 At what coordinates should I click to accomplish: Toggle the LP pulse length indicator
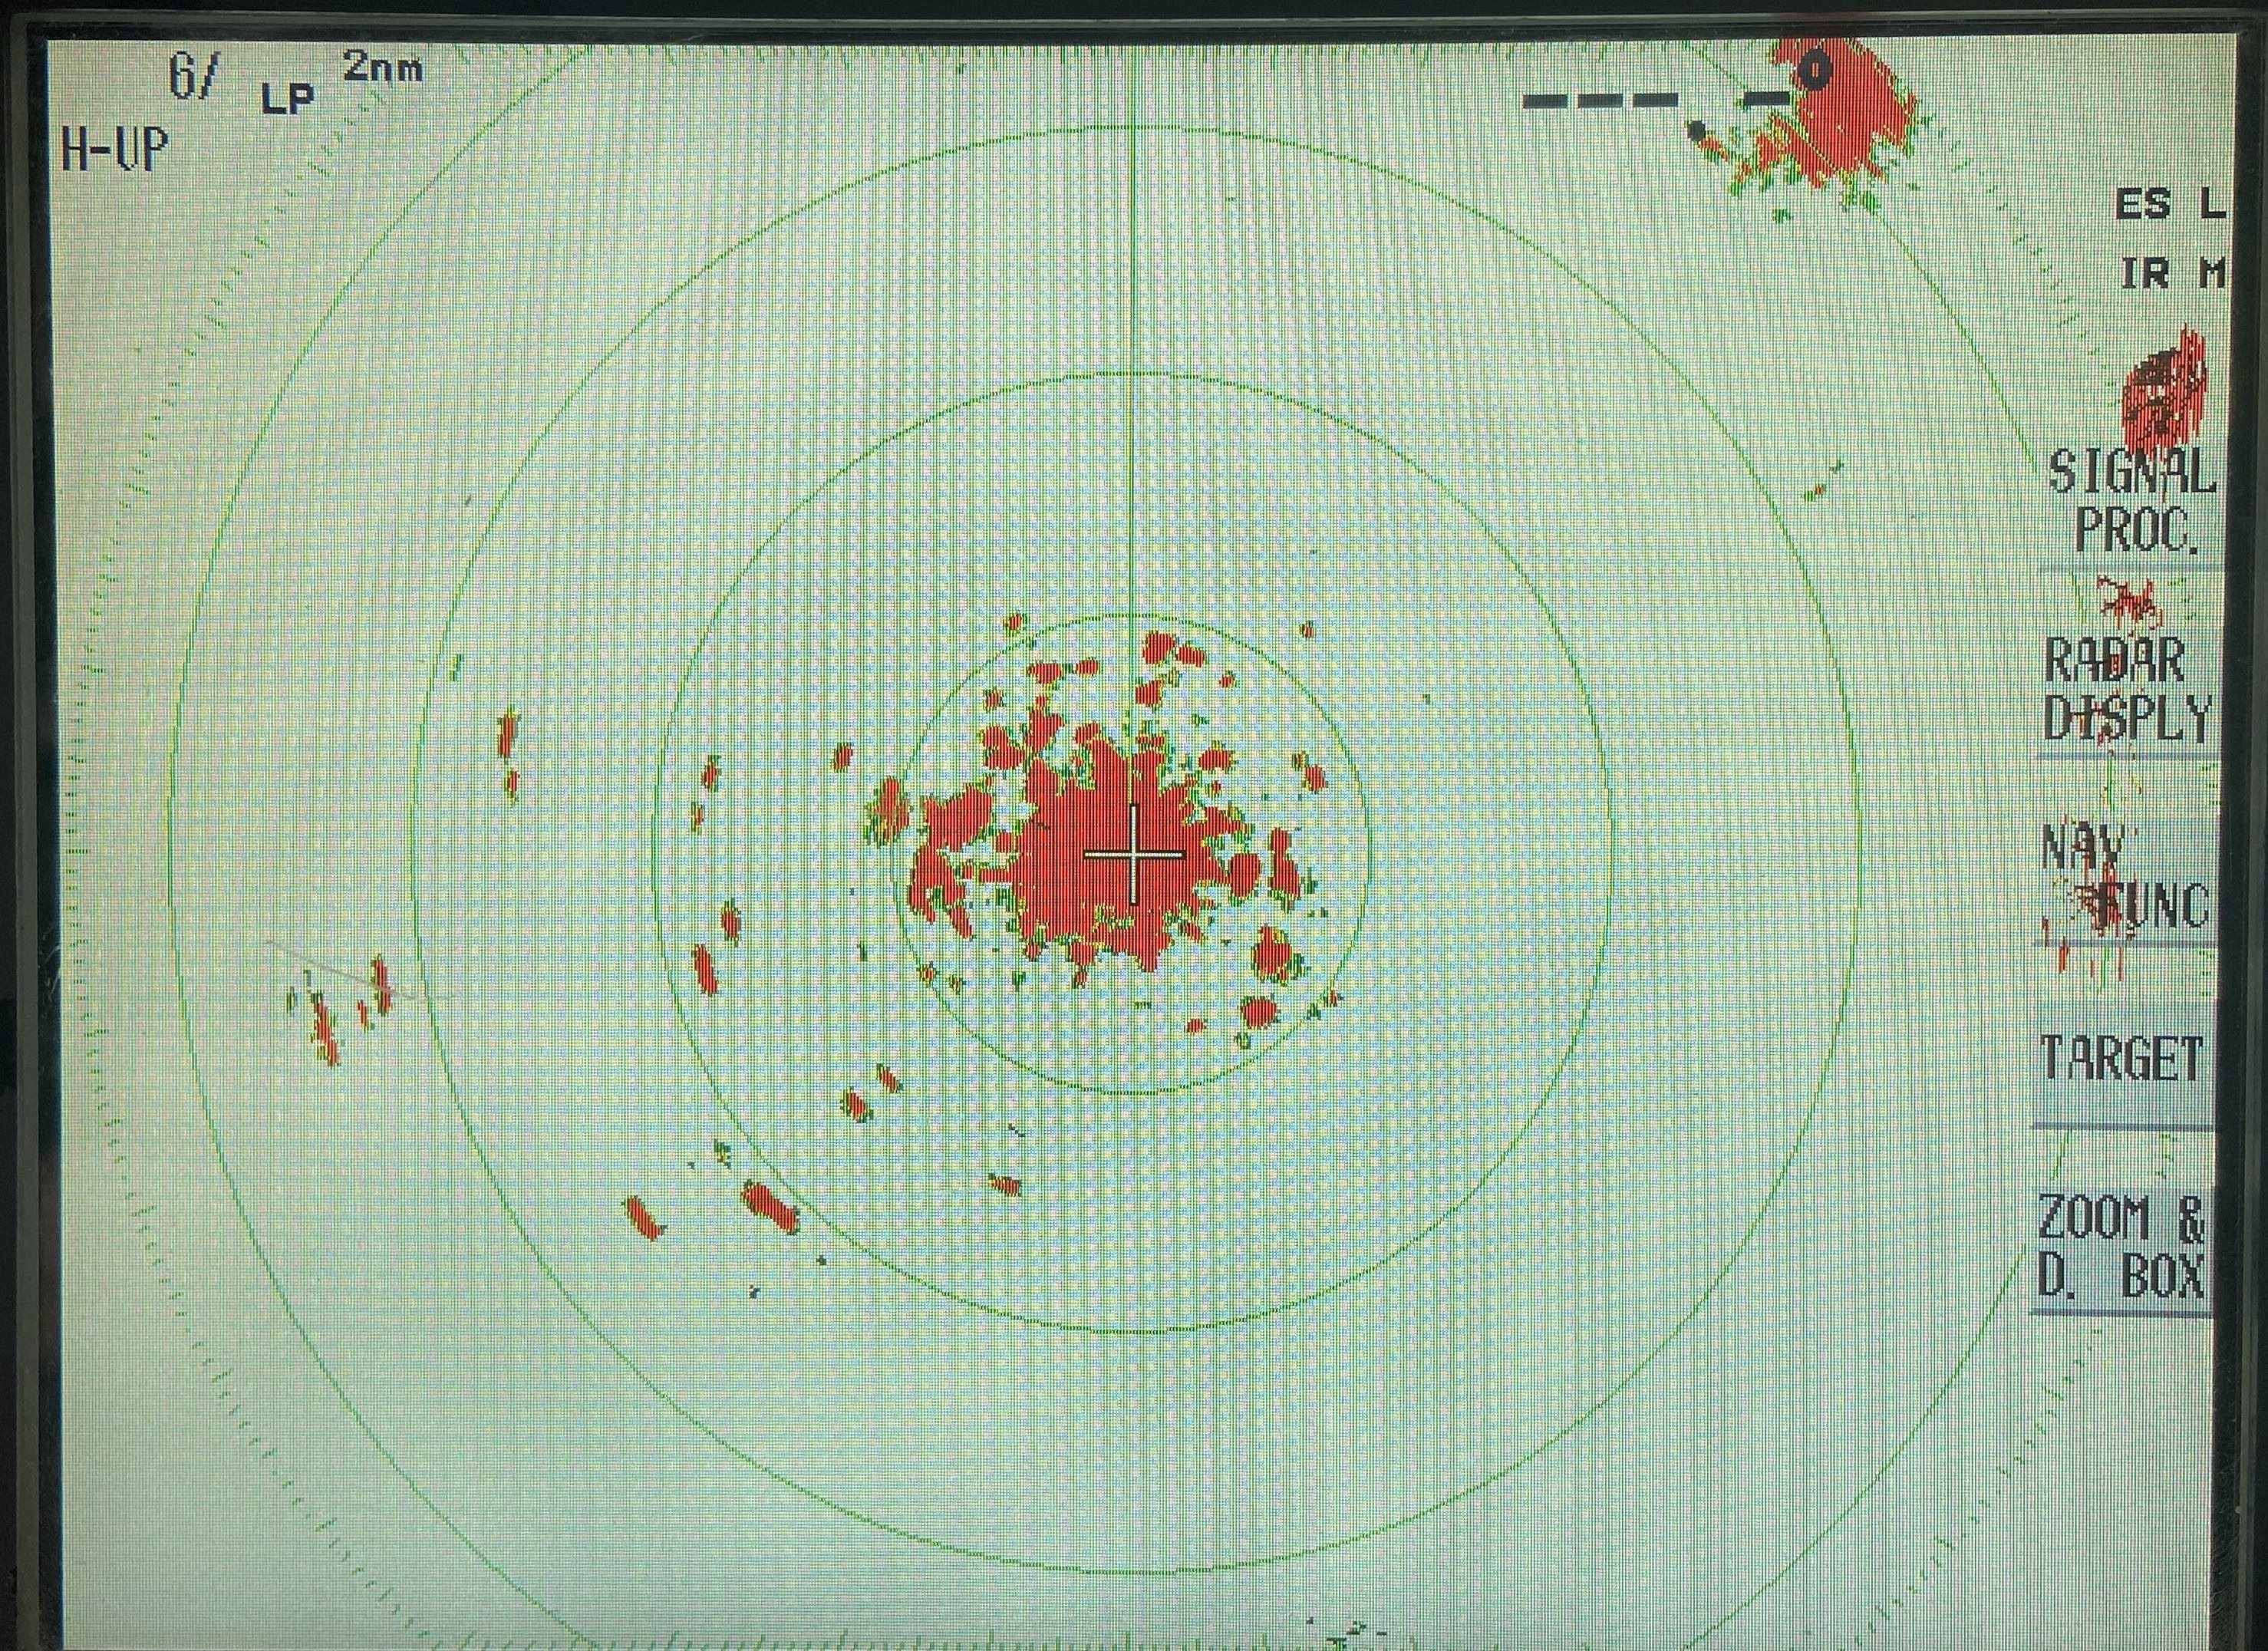pos(288,97)
